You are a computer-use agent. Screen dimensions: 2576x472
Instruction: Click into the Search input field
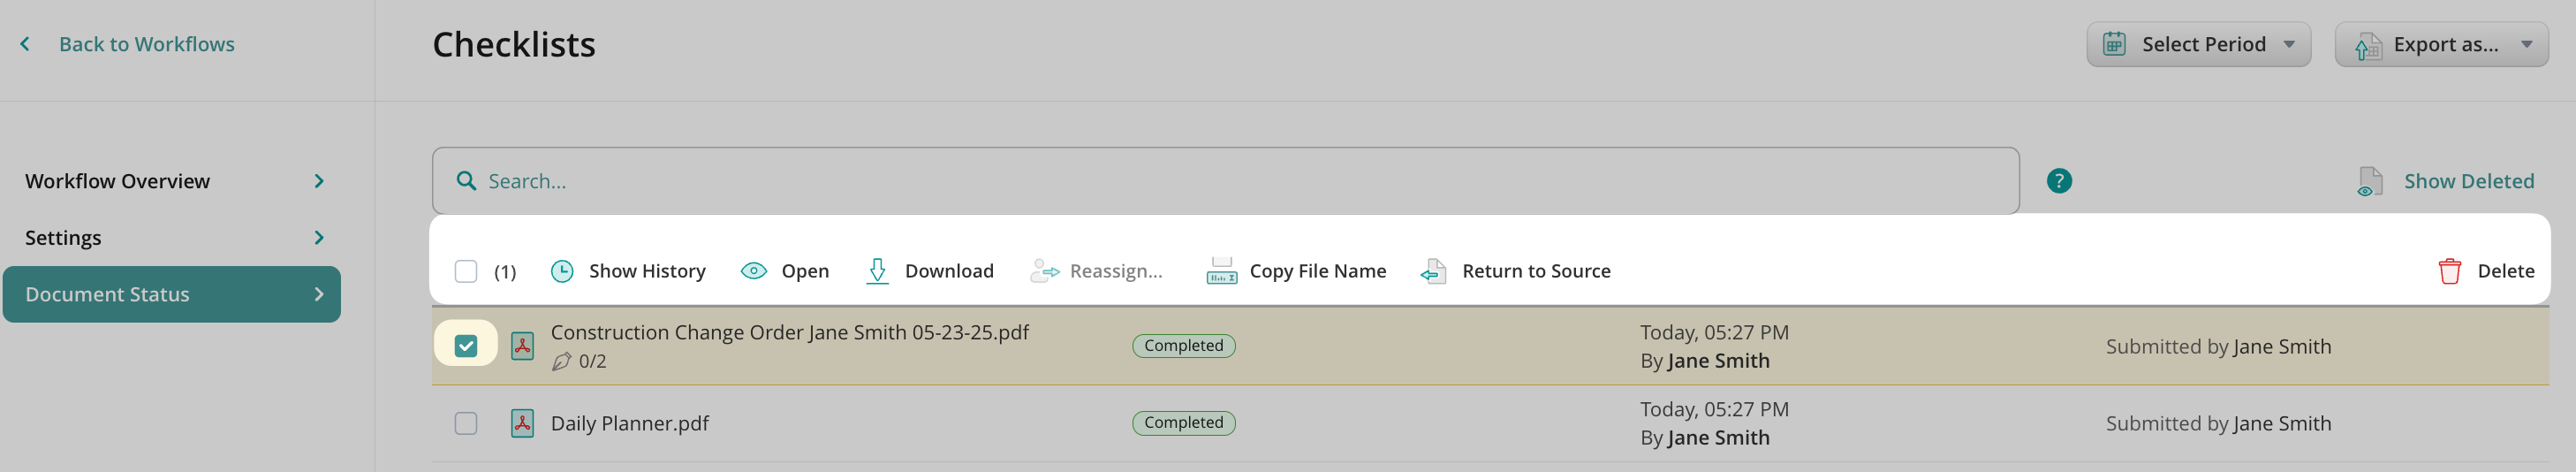[1225, 181]
